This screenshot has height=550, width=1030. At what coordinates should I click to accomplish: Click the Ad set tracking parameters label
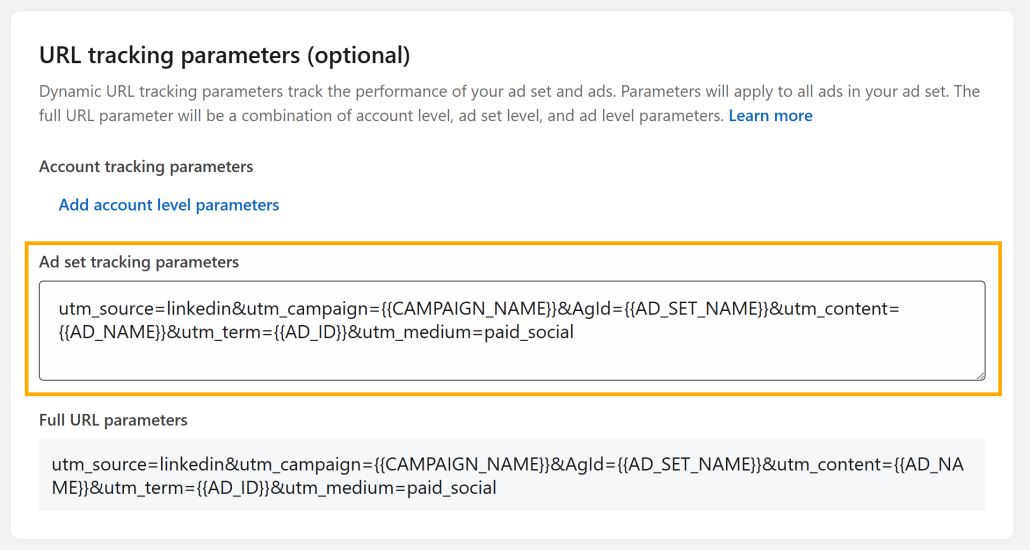click(139, 262)
